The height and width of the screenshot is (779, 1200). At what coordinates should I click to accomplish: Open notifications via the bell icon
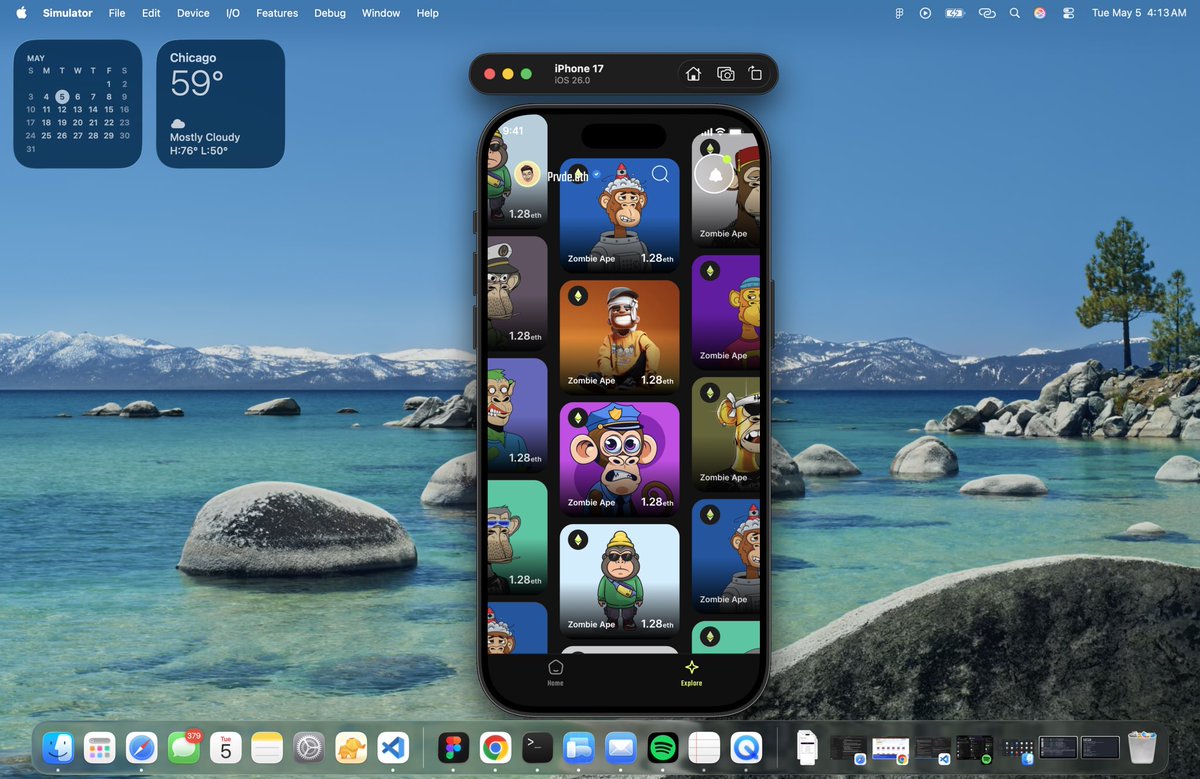click(714, 174)
